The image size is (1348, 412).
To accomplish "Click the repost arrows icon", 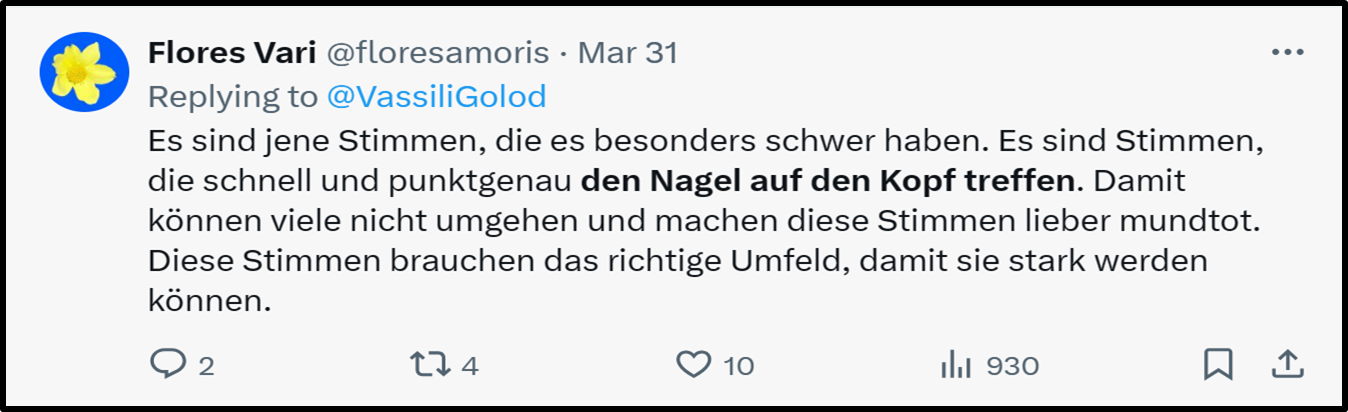I will click(428, 365).
